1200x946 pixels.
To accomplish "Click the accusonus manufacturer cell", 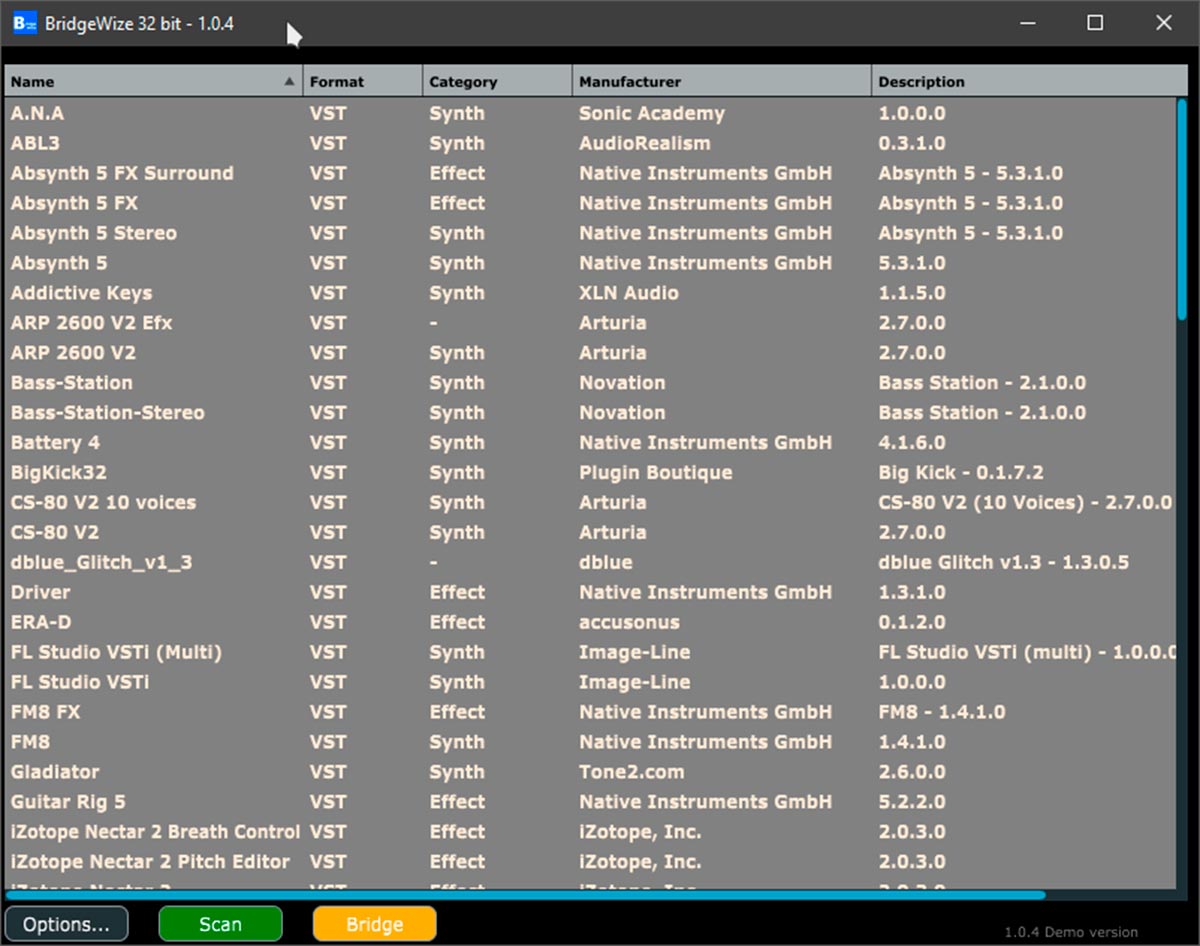I will (x=629, y=623).
